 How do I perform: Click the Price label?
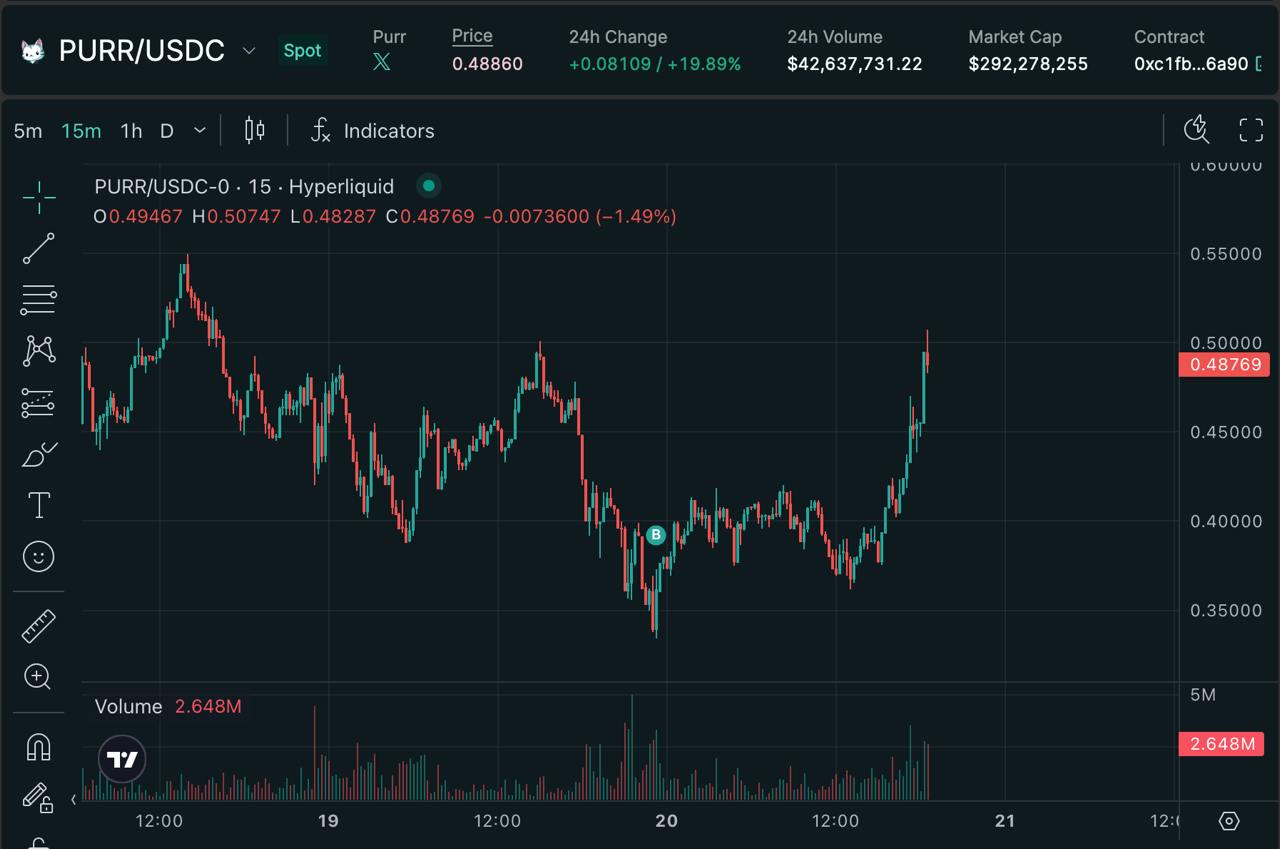click(472, 36)
